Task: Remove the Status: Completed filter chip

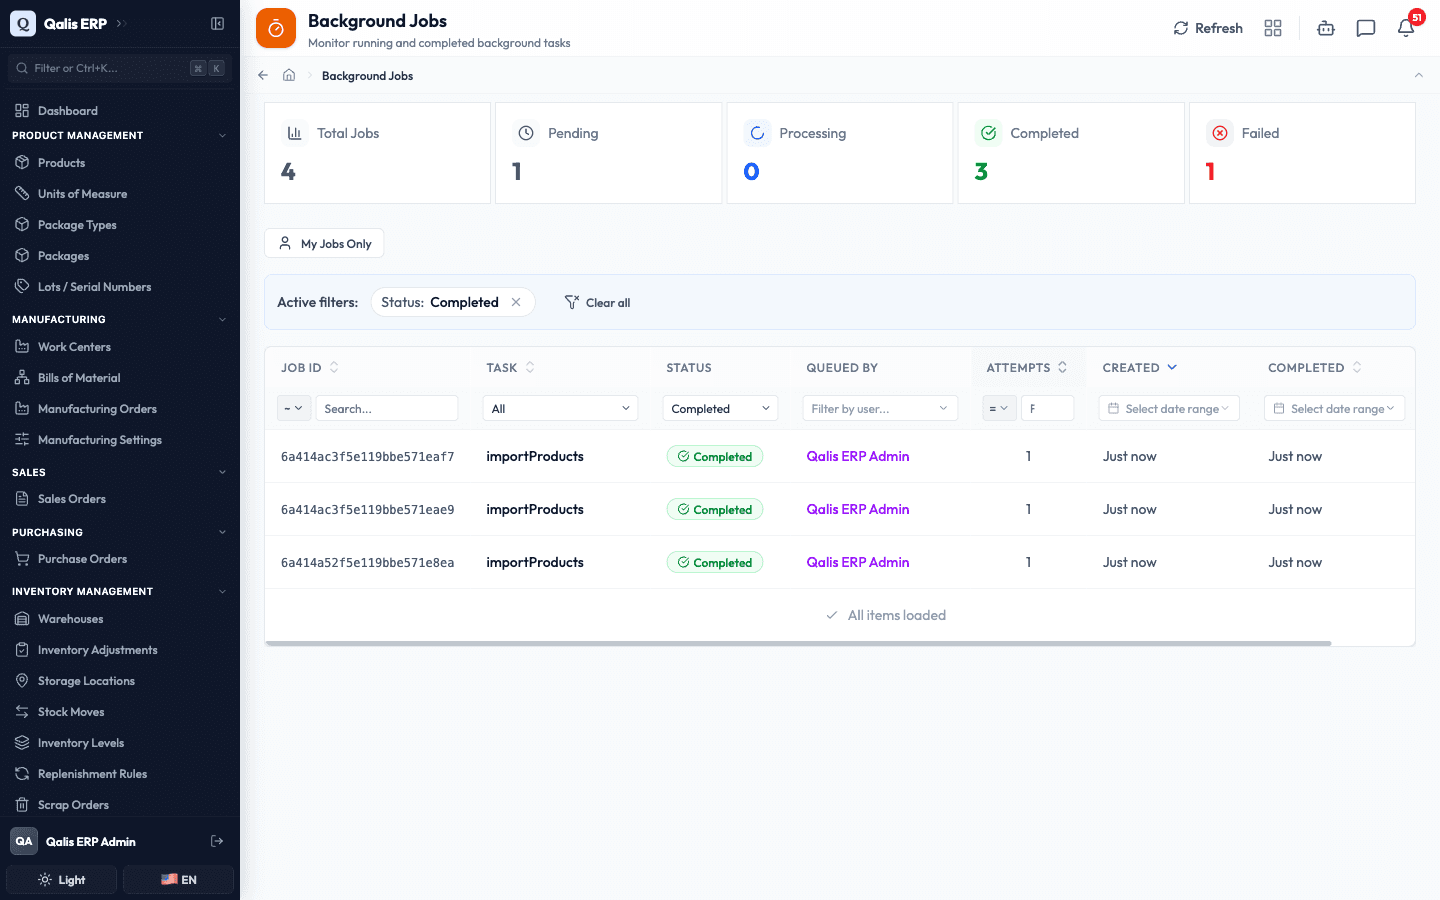Action: 516,302
